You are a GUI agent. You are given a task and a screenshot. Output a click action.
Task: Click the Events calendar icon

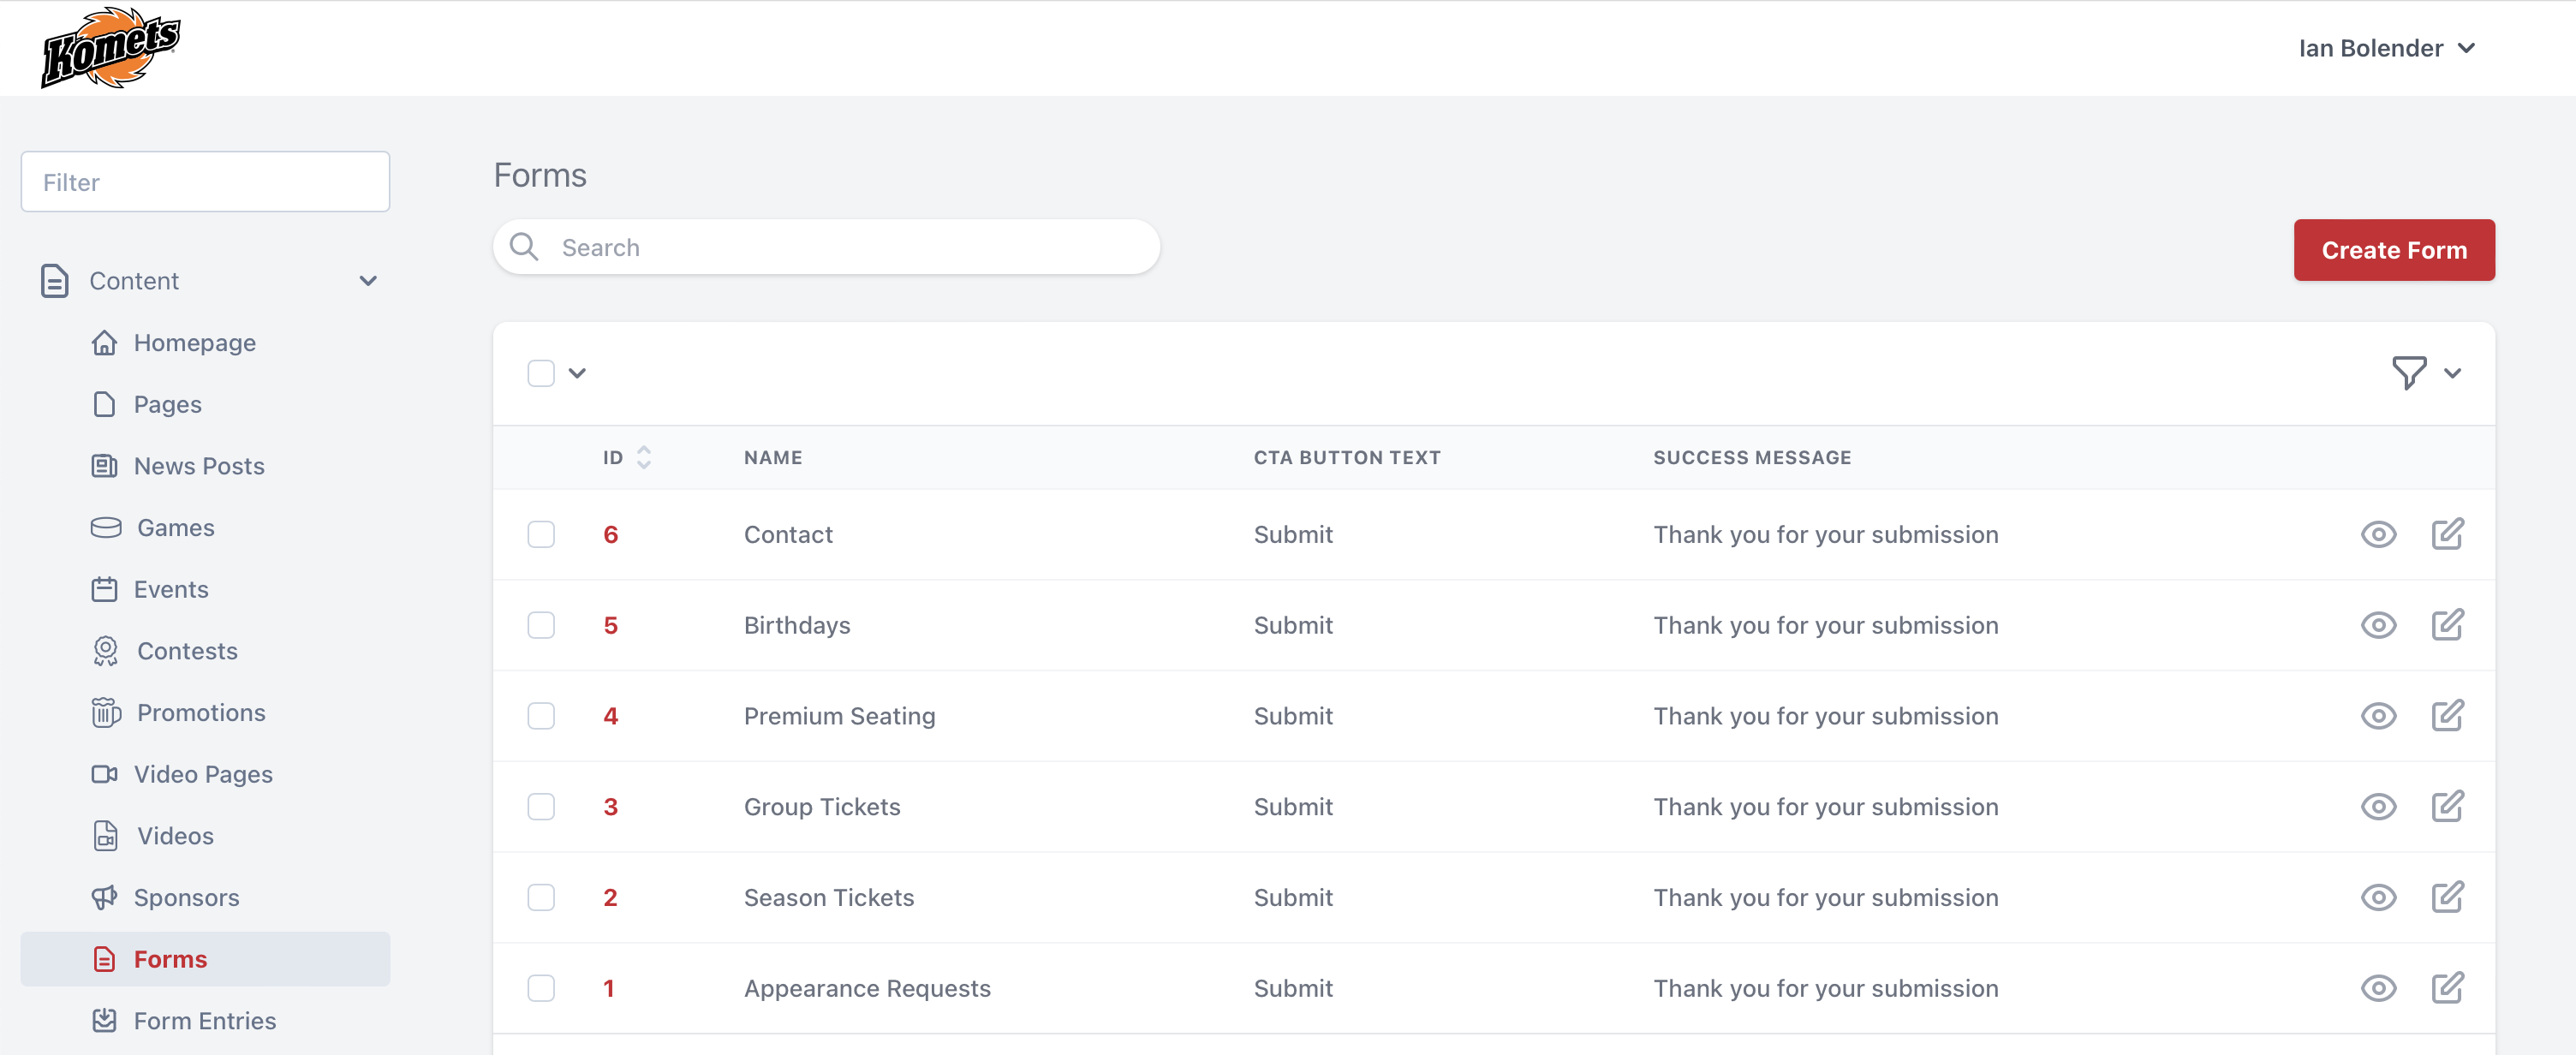coord(104,589)
